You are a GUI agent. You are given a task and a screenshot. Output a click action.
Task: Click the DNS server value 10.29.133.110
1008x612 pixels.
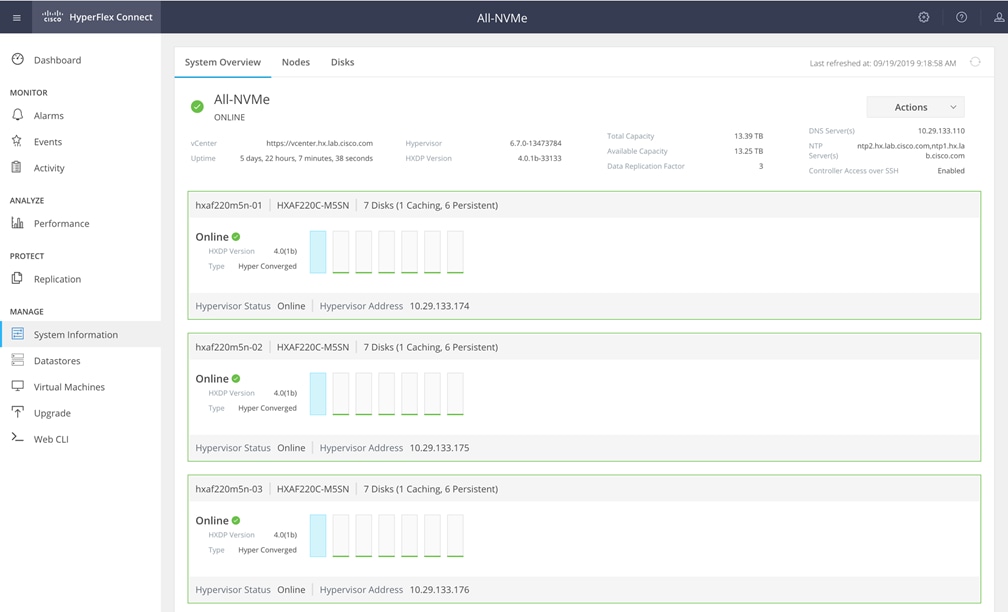click(x=941, y=130)
